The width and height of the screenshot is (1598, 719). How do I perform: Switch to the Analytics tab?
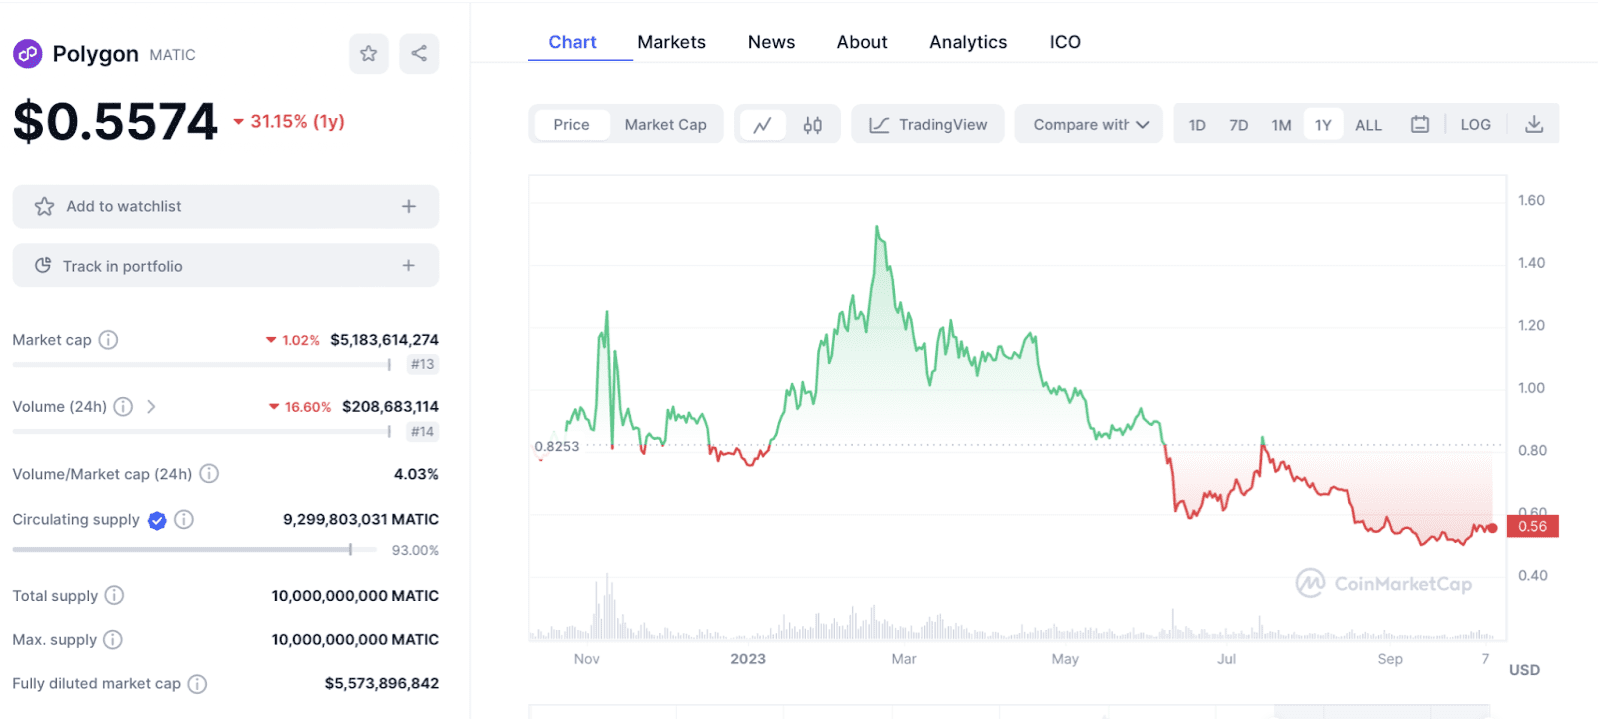click(x=967, y=42)
